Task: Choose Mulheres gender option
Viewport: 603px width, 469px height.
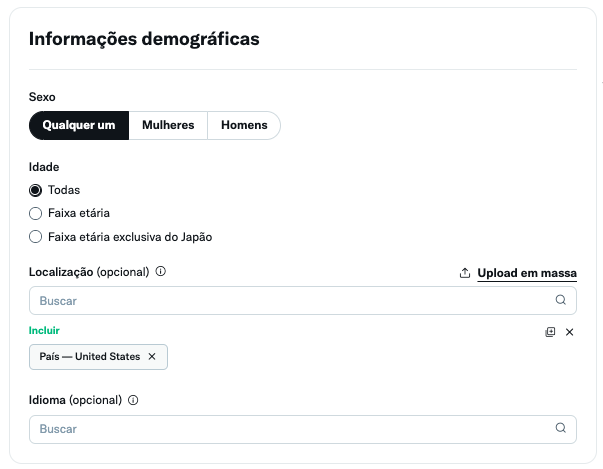Action: (x=168, y=125)
